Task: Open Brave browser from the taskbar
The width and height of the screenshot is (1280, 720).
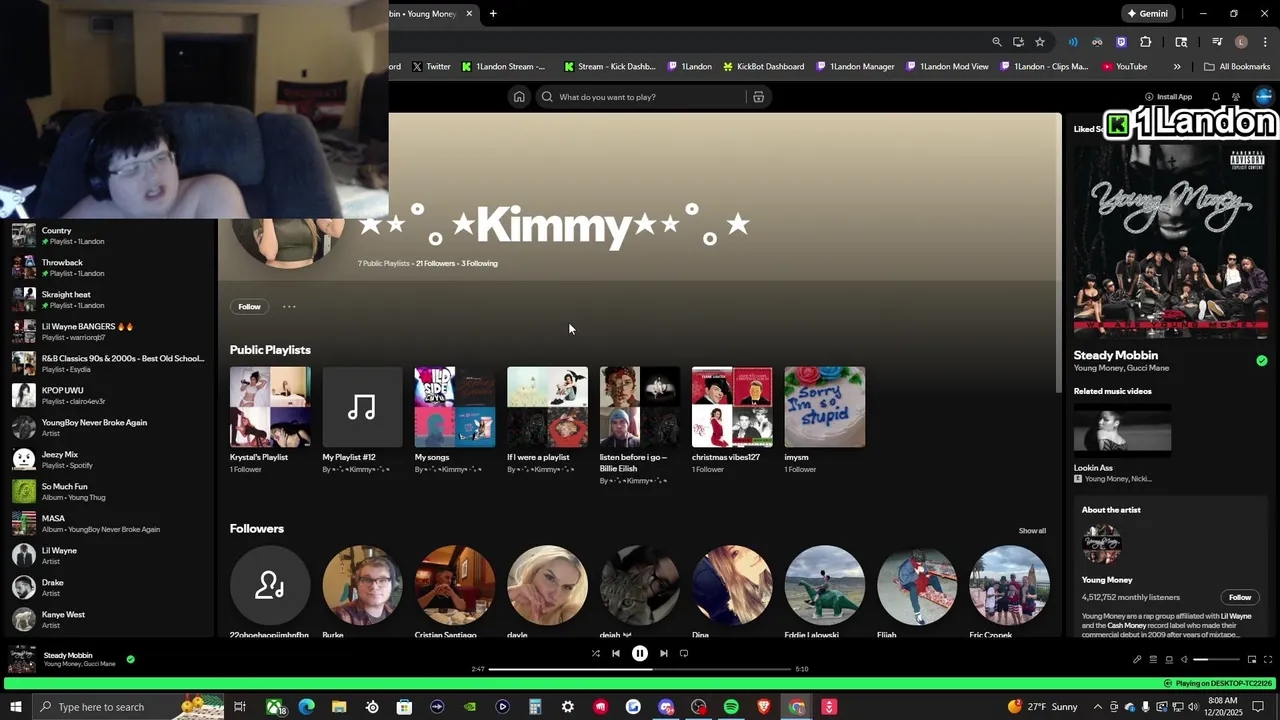Action: [x=764, y=707]
